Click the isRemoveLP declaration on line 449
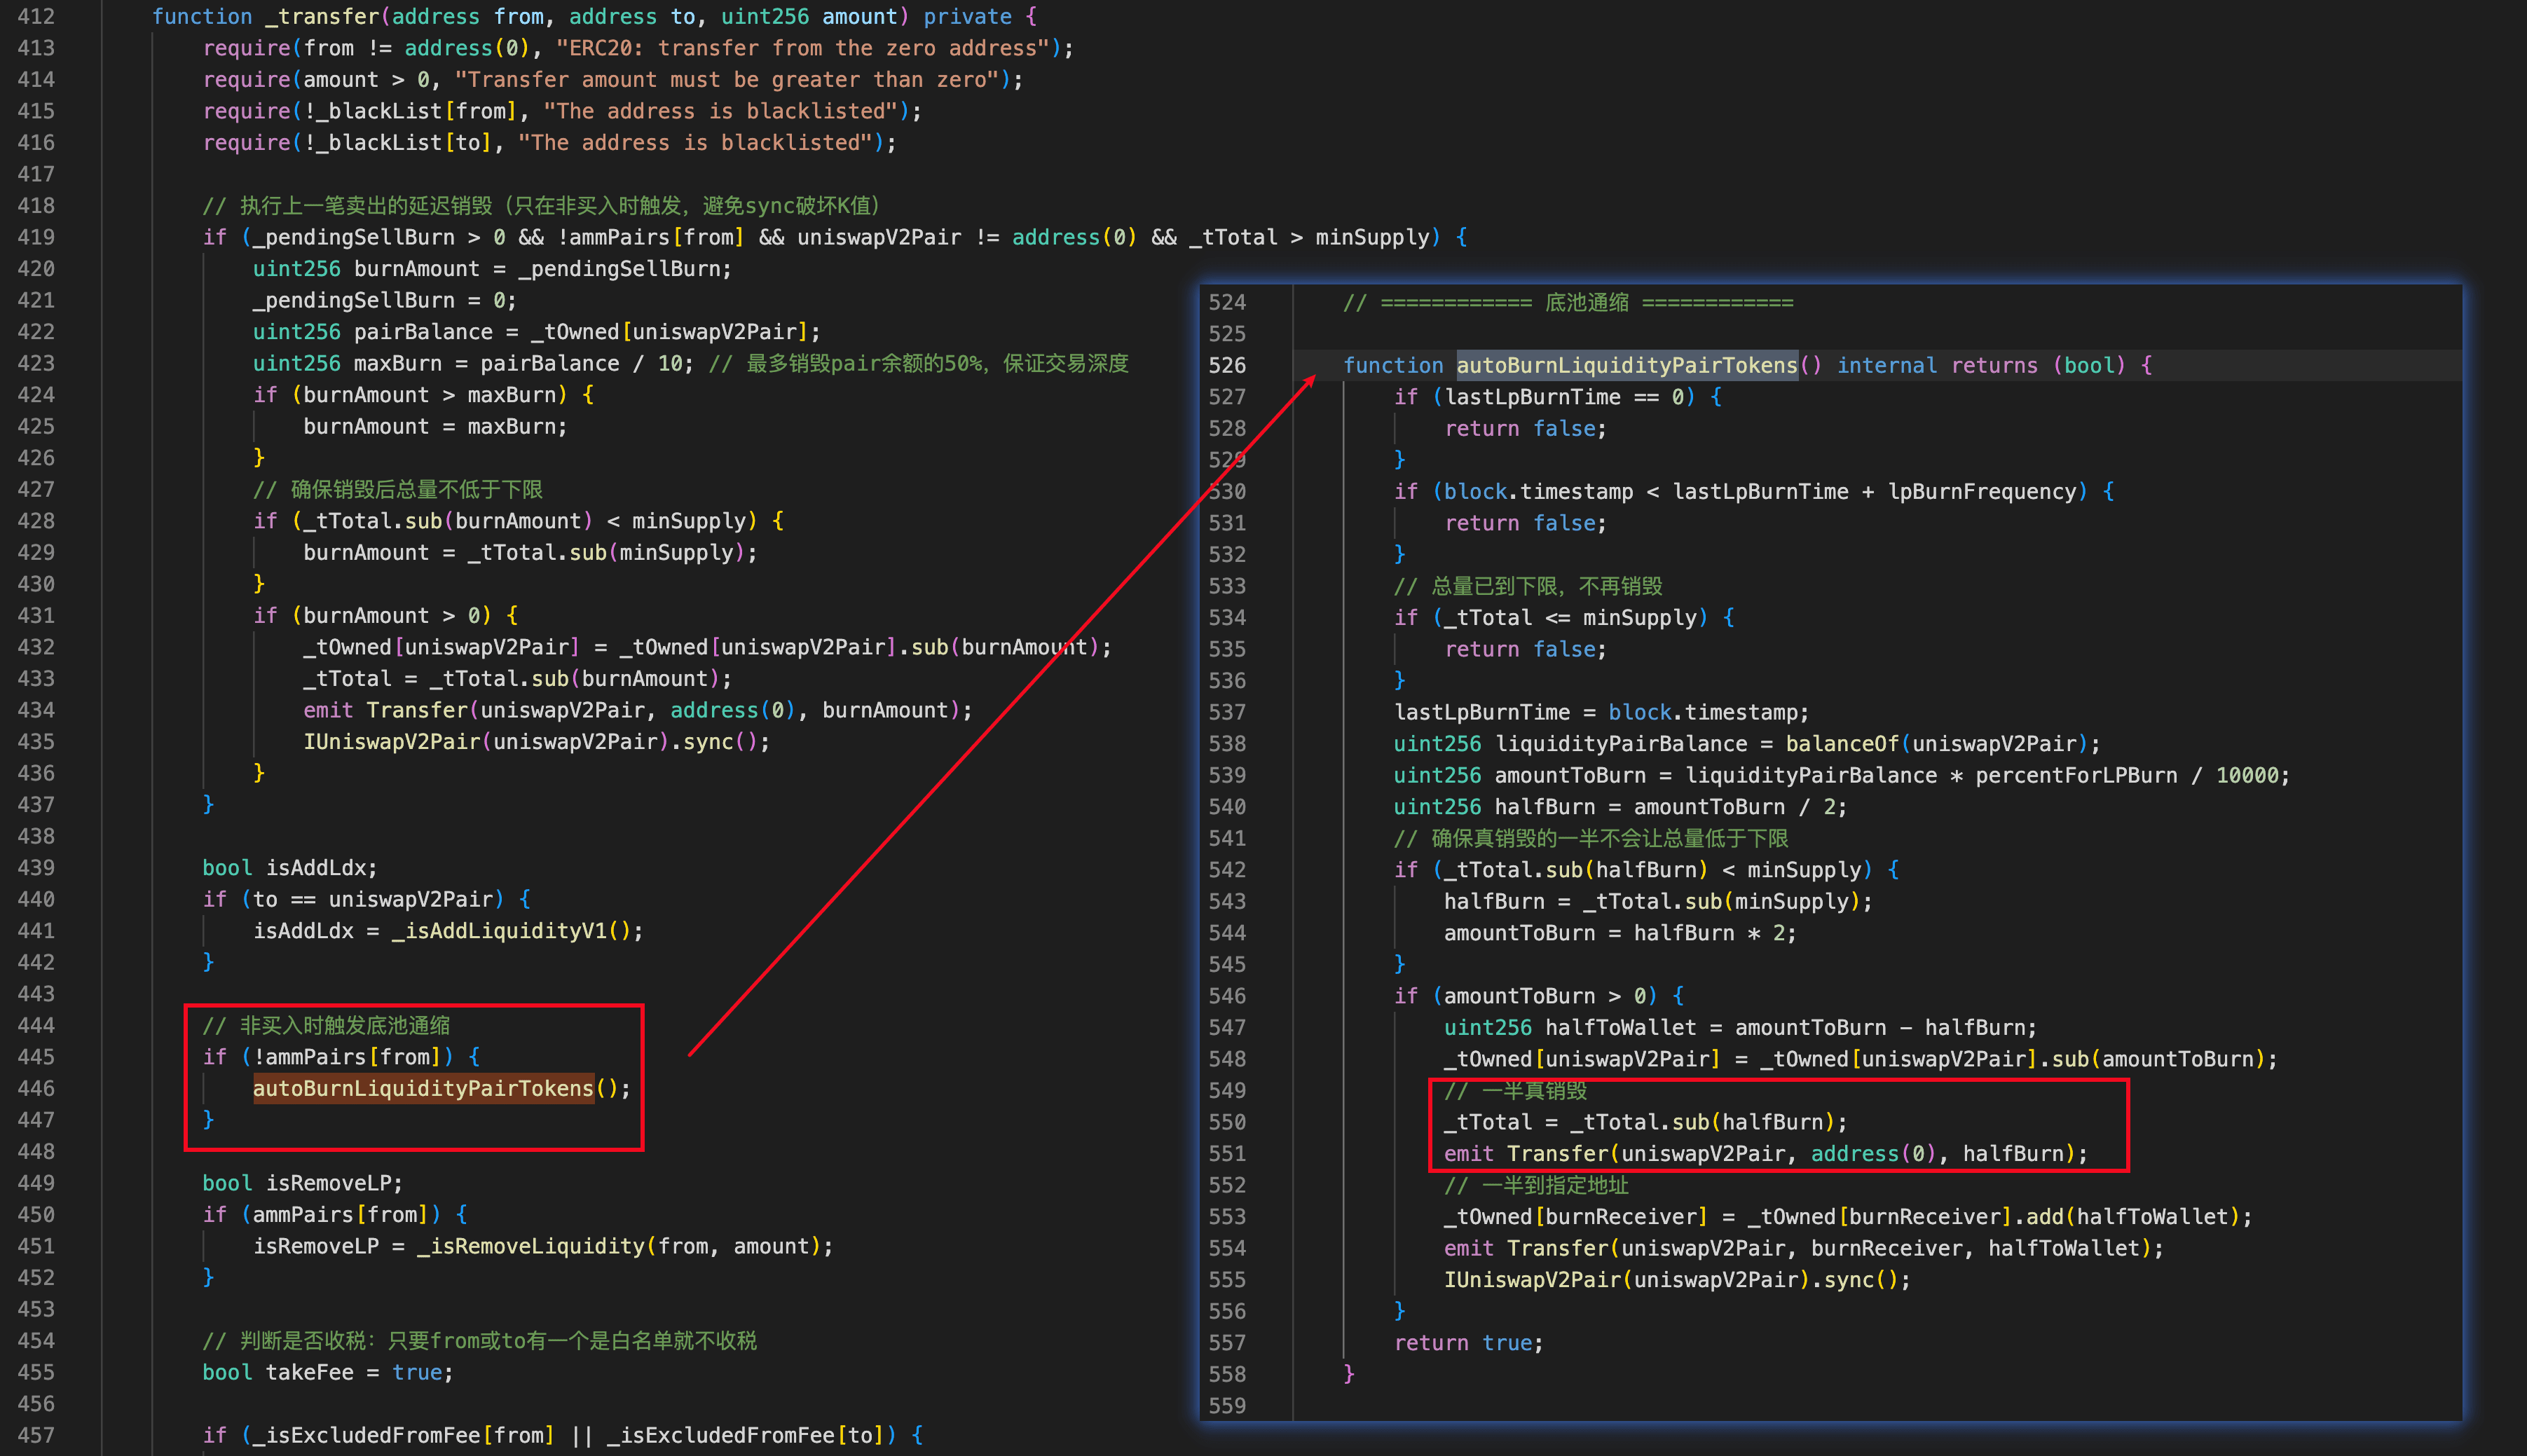The image size is (2527, 1456). pos(328,1183)
